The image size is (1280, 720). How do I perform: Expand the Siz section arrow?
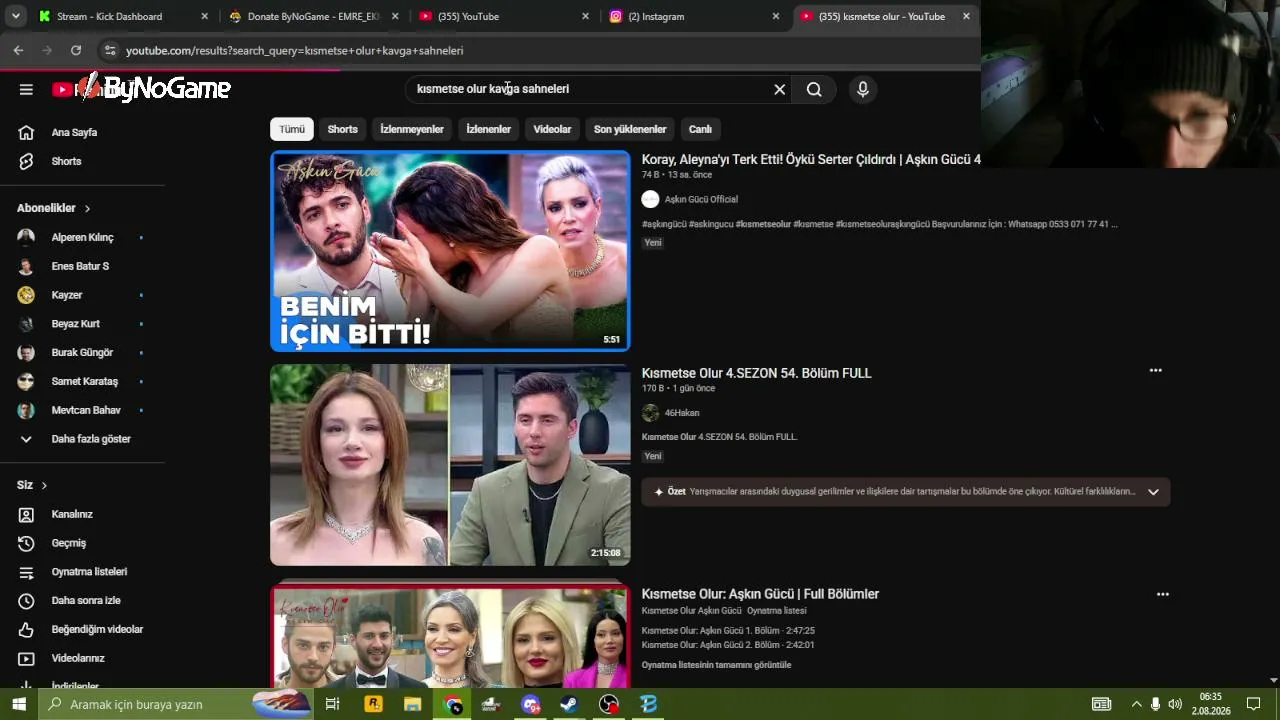point(44,485)
